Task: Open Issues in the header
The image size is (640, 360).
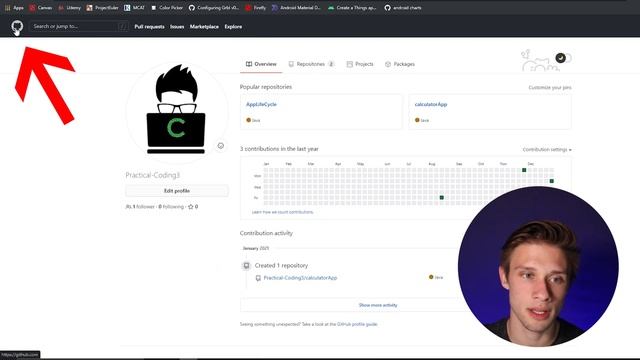Action: click(177, 27)
